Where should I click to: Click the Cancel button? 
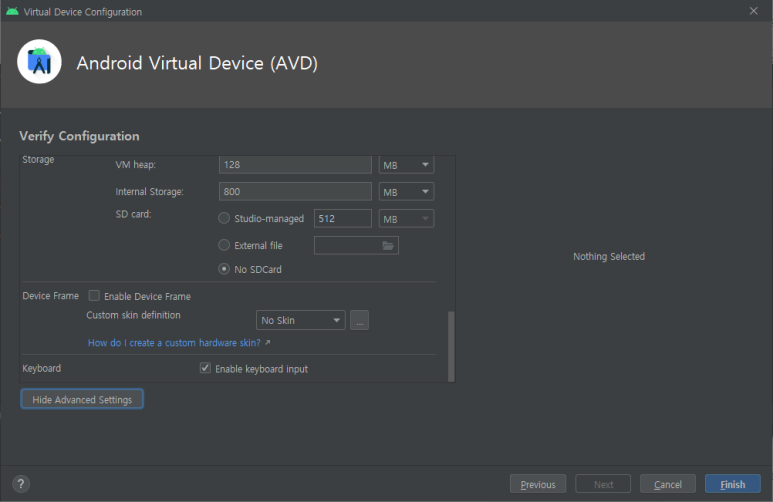tap(668, 484)
